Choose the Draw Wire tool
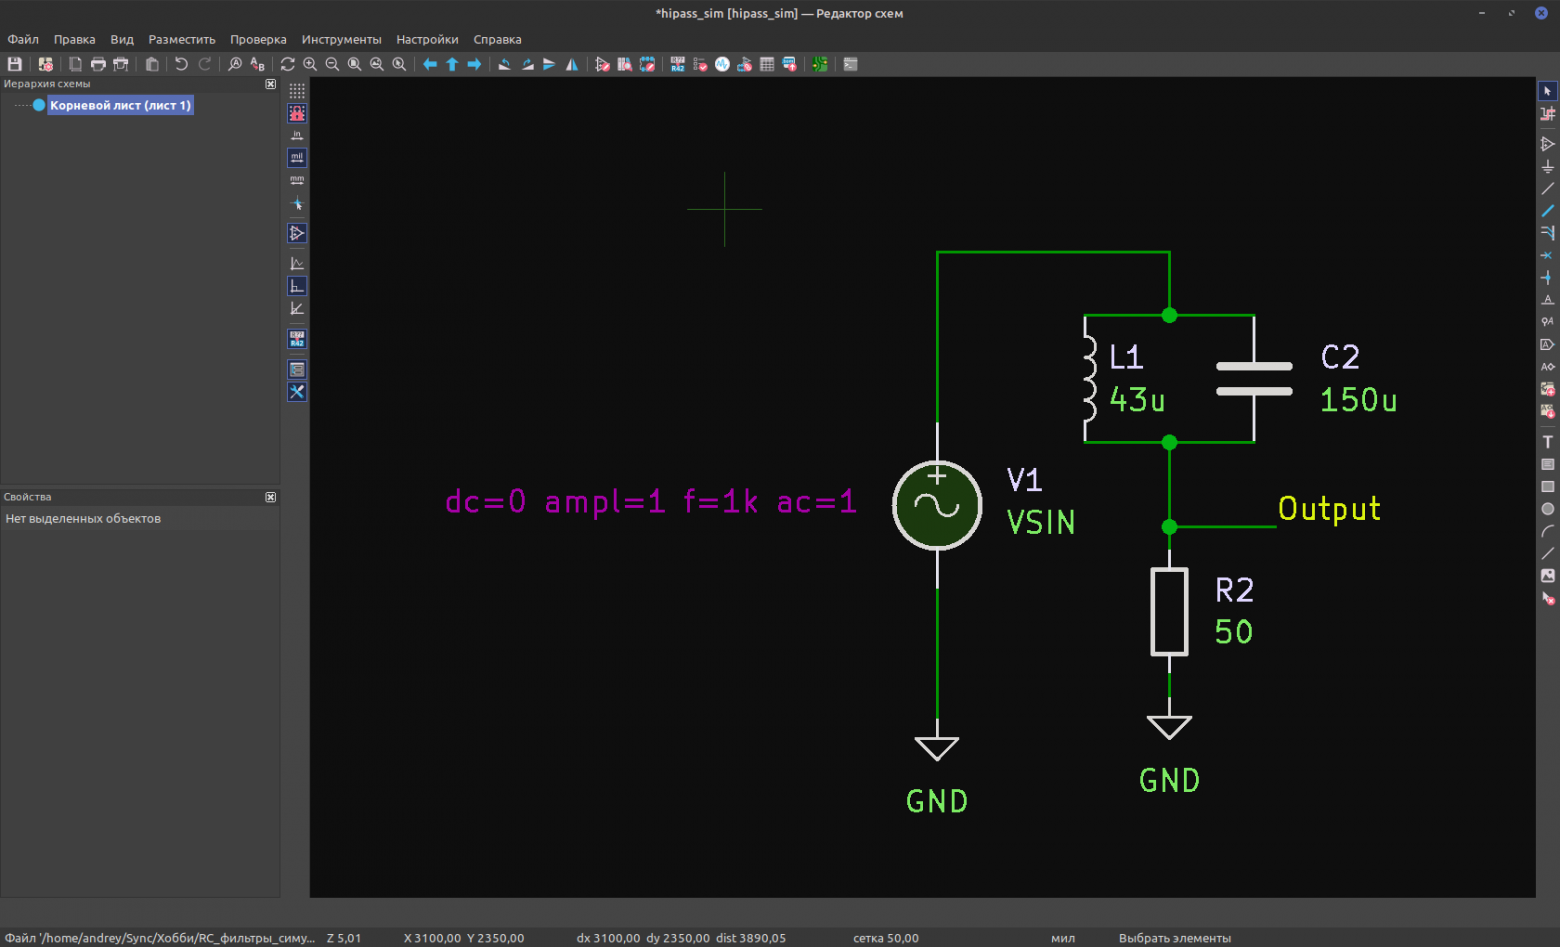This screenshot has width=1560, height=947. pyautogui.click(x=1547, y=189)
